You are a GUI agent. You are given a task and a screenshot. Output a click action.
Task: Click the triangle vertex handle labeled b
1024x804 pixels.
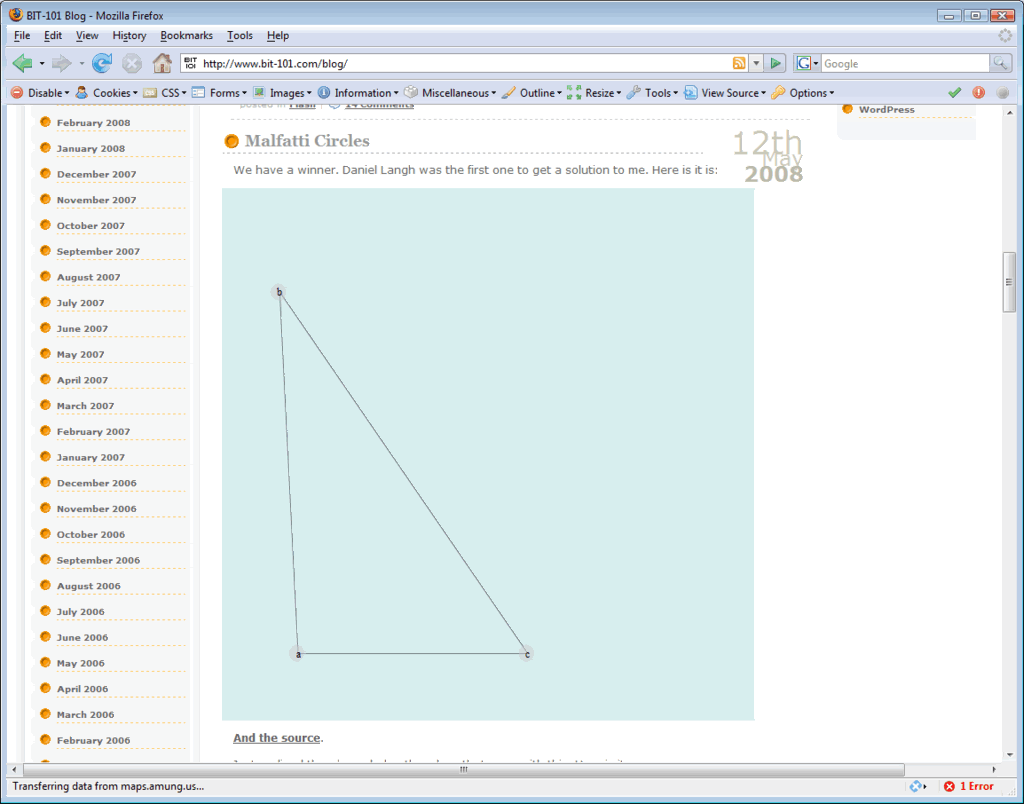pyautogui.click(x=279, y=292)
